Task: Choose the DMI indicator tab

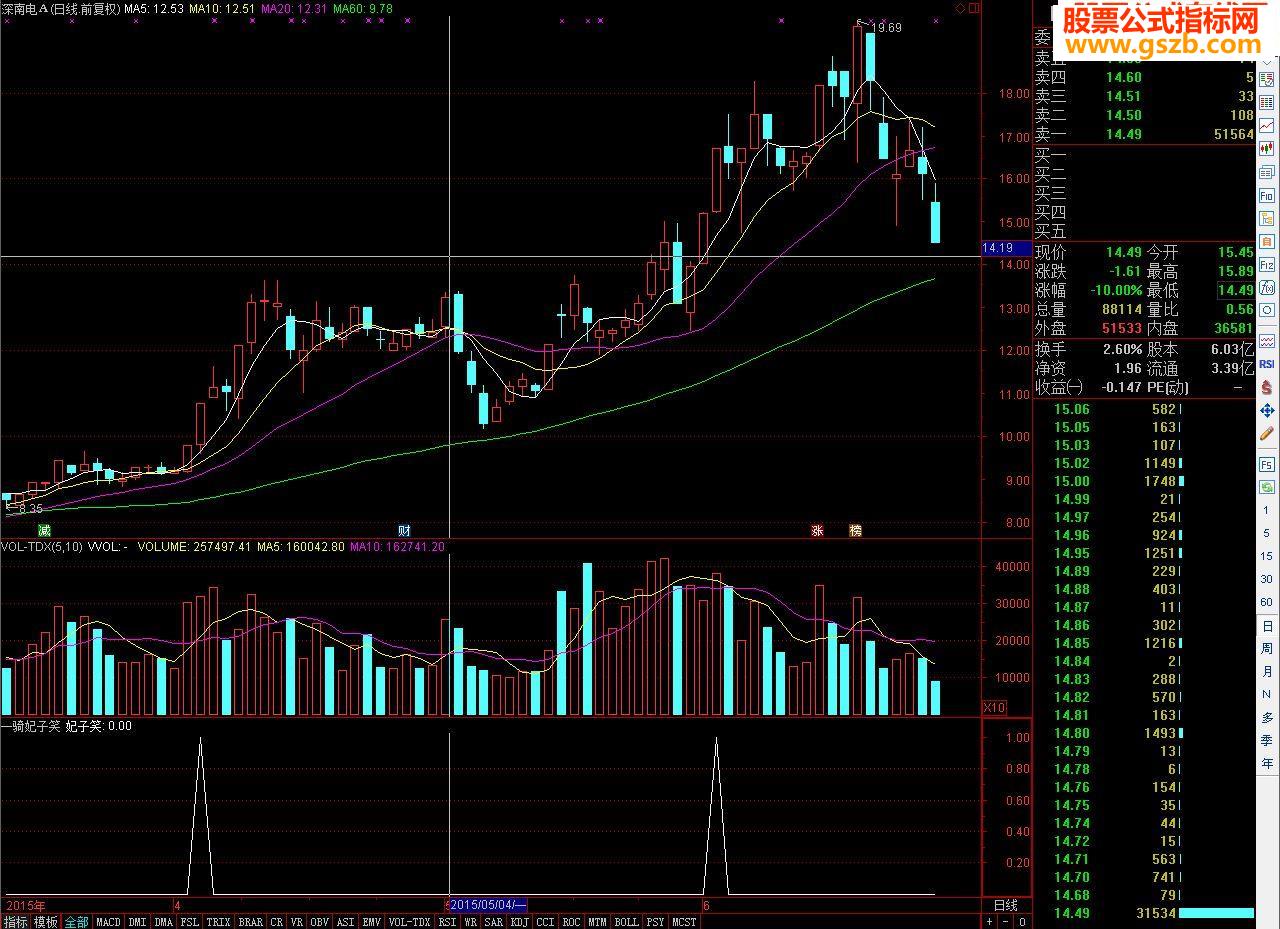Action: point(137,921)
